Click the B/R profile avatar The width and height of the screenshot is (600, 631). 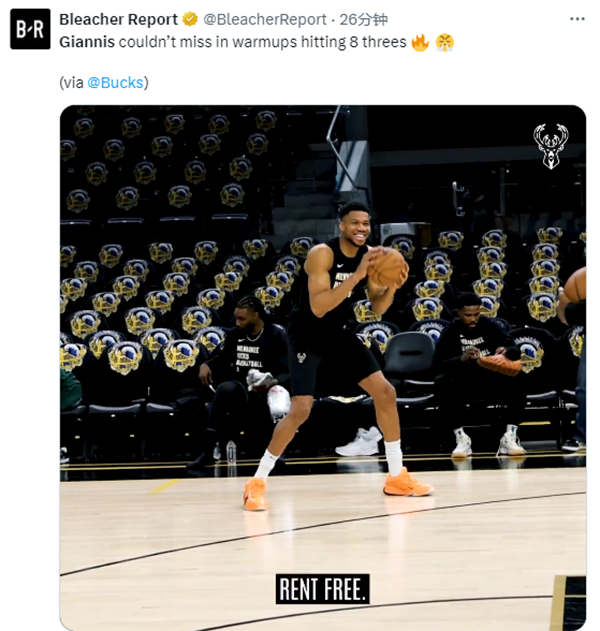coord(30,29)
